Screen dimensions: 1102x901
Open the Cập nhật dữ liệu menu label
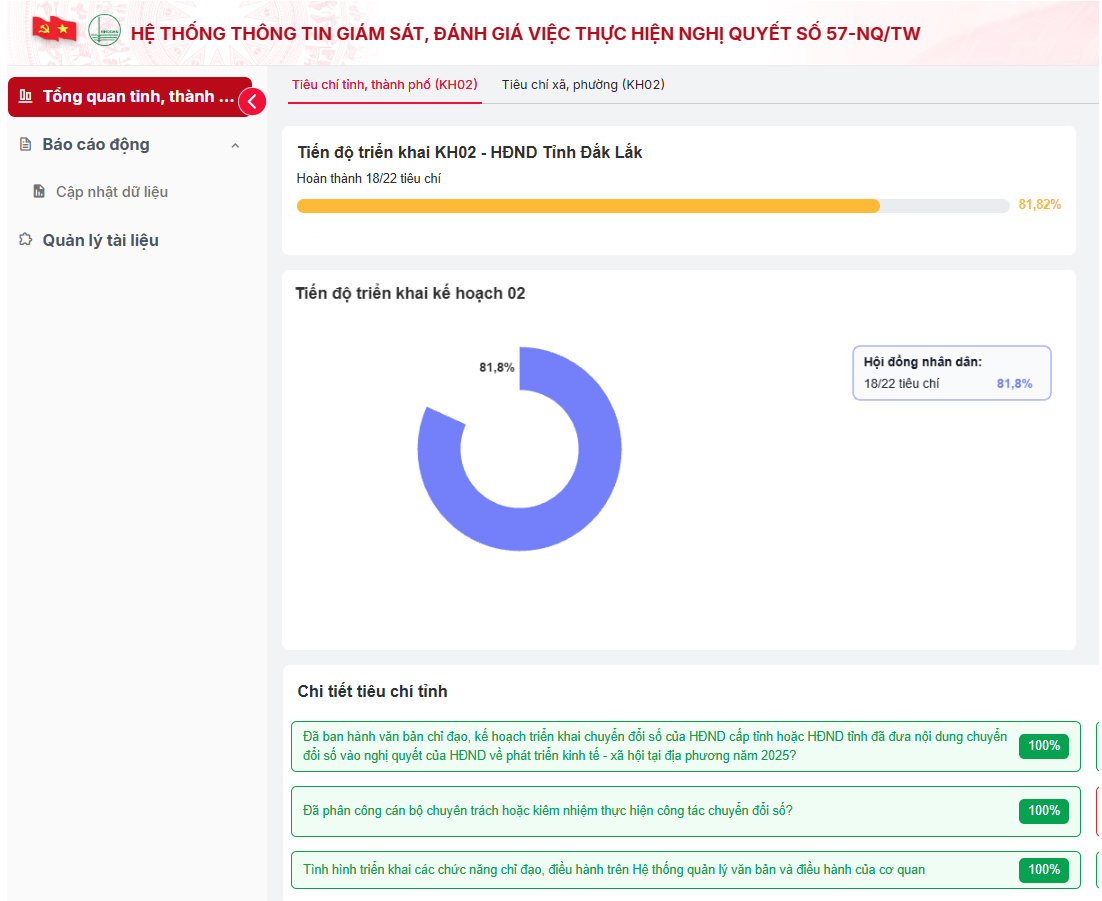[112, 192]
